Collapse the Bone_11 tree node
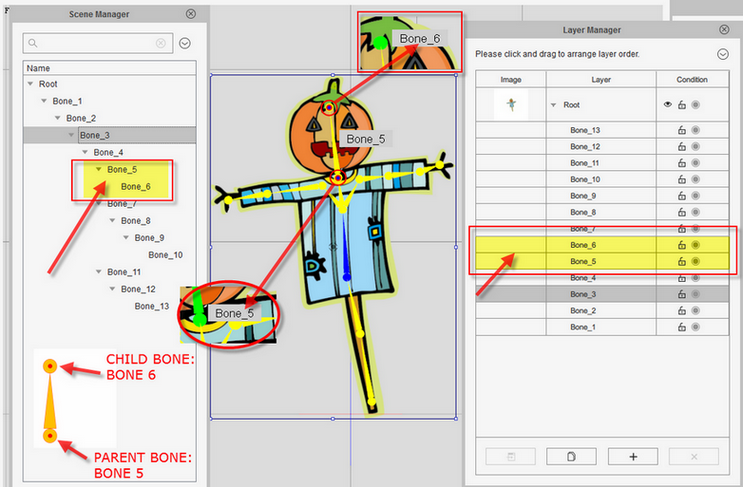This screenshot has height=487, width=743. 99,272
